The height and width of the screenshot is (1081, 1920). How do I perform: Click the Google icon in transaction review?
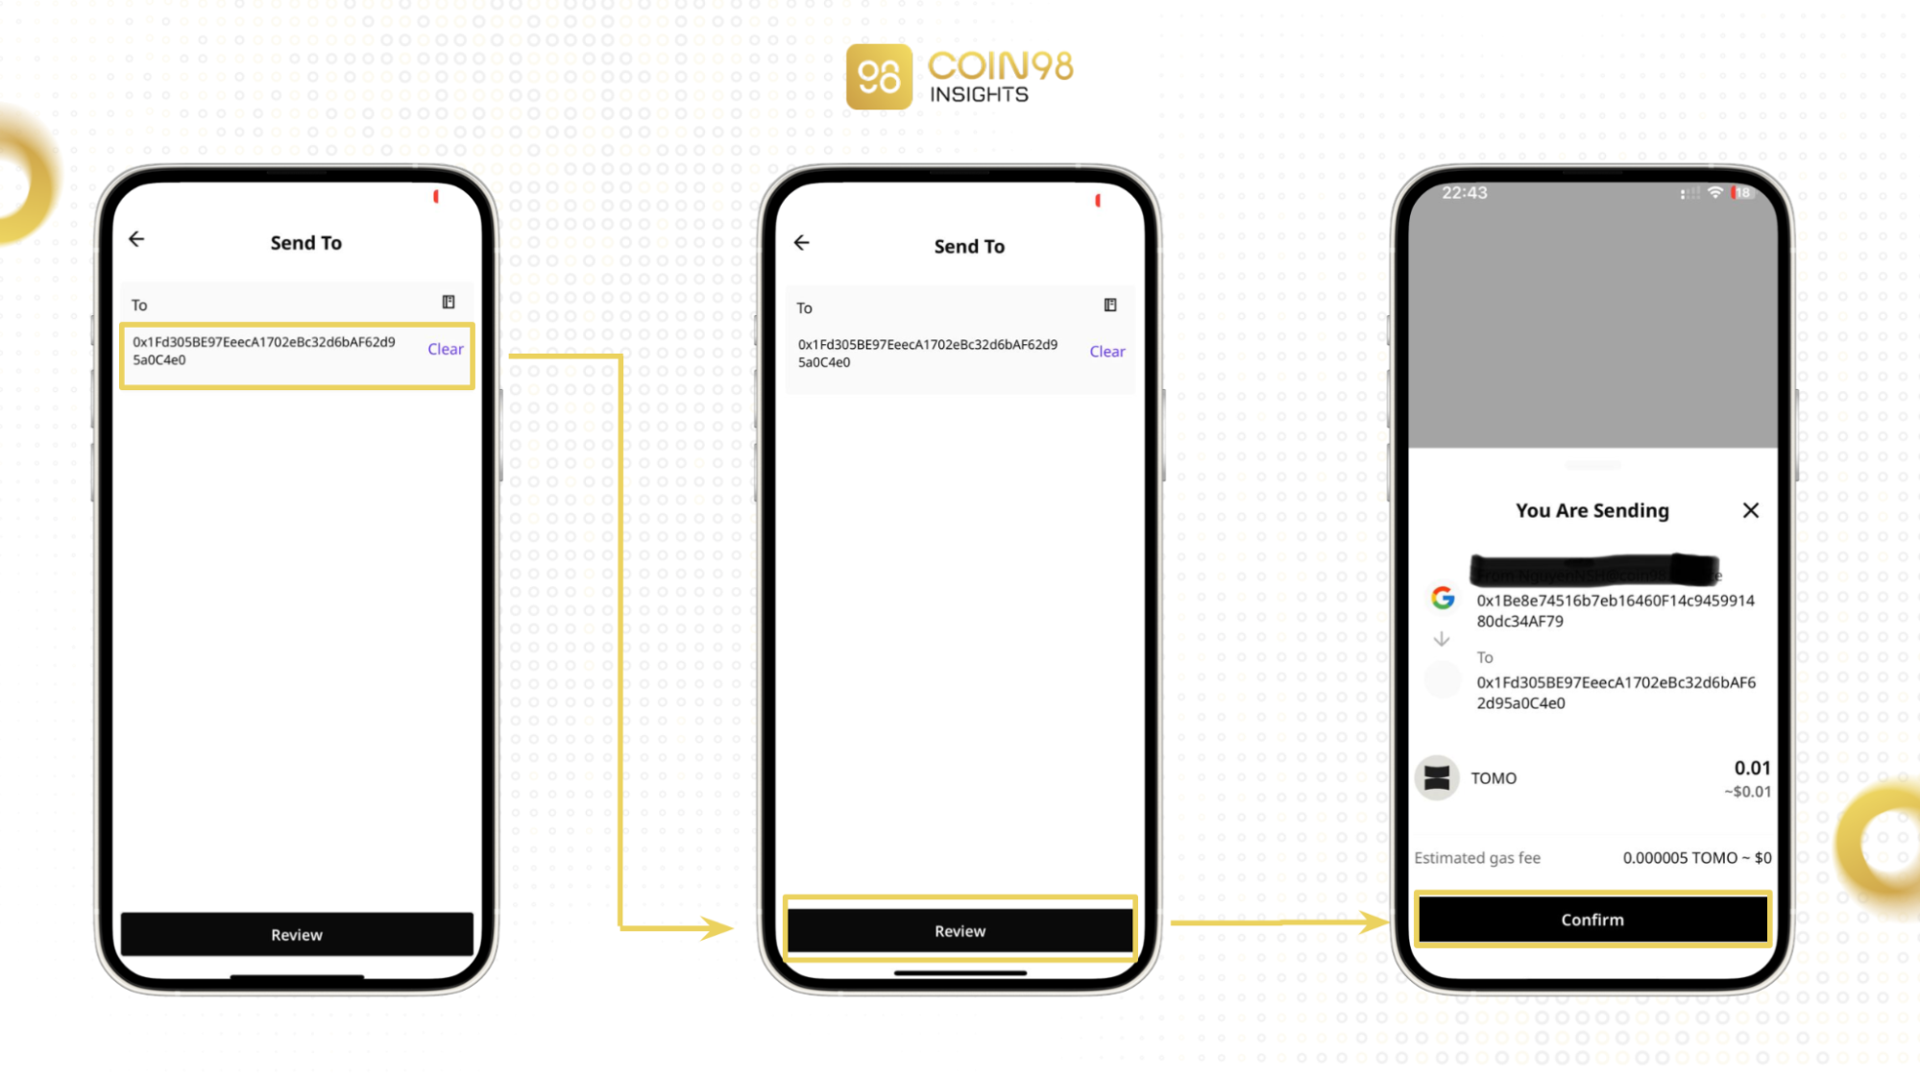pyautogui.click(x=1441, y=599)
